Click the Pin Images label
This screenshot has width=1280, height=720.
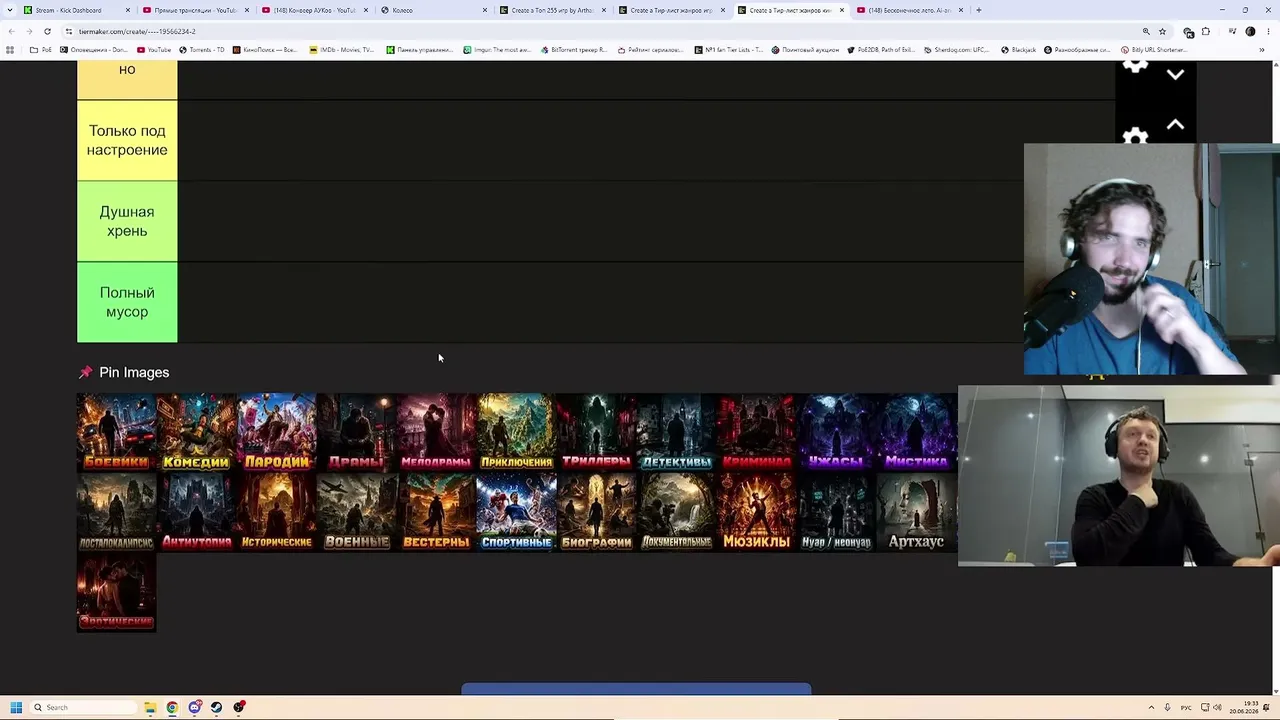(134, 372)
